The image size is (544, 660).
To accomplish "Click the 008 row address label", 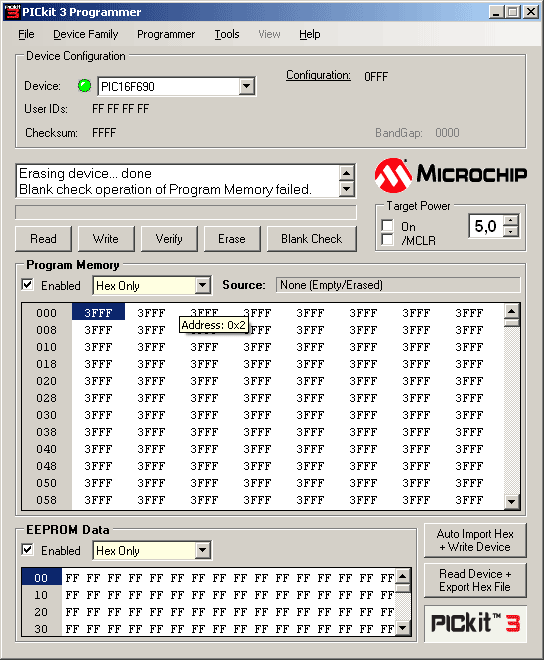I will 46,330.
